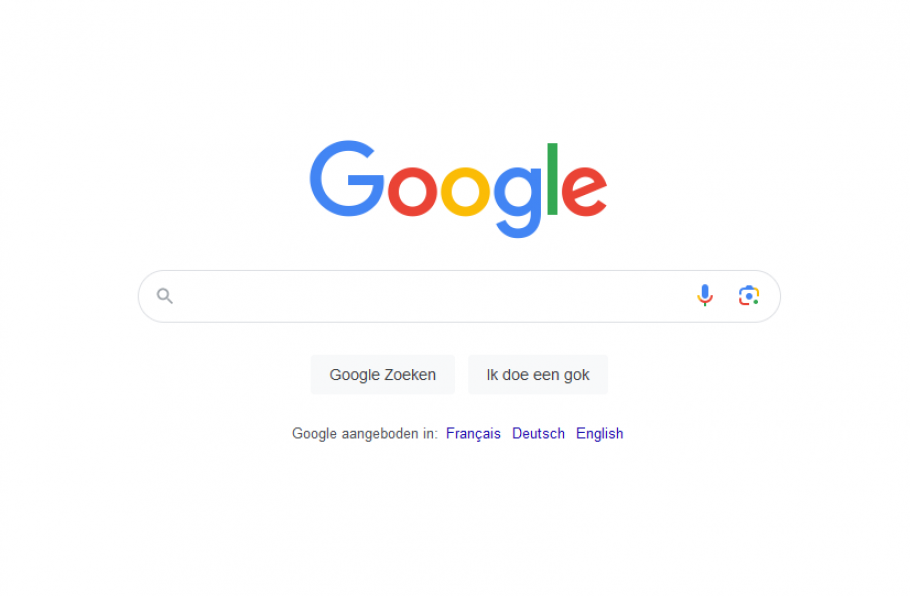This screenshot has width=910, height=596.
Task: Select the full Google logo image
Action: tap(458, 189)
